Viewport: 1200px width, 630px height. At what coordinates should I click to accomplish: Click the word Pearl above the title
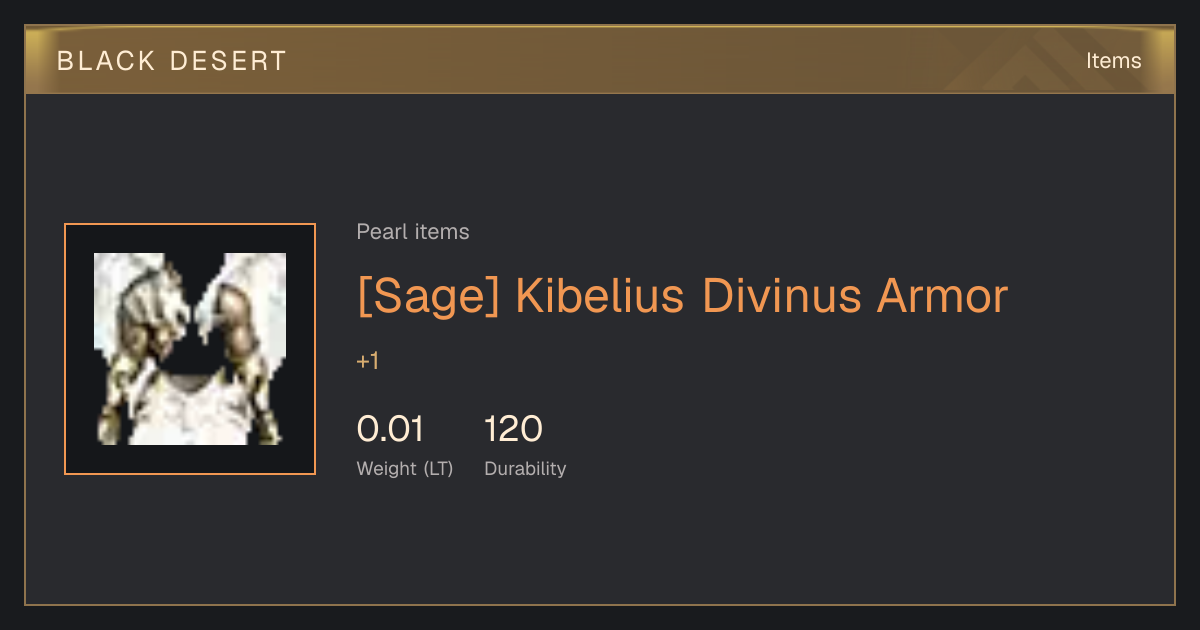377,232
